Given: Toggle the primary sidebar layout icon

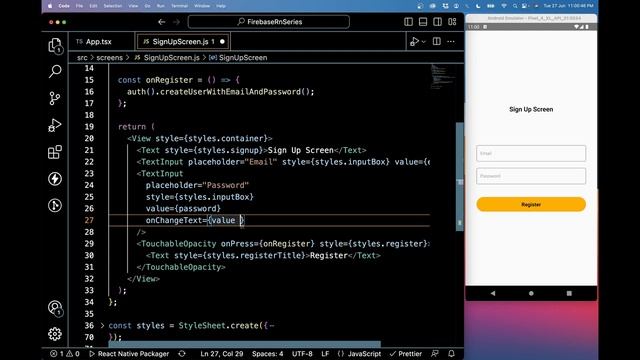Looking at the screenshot, I should point(408,22).
